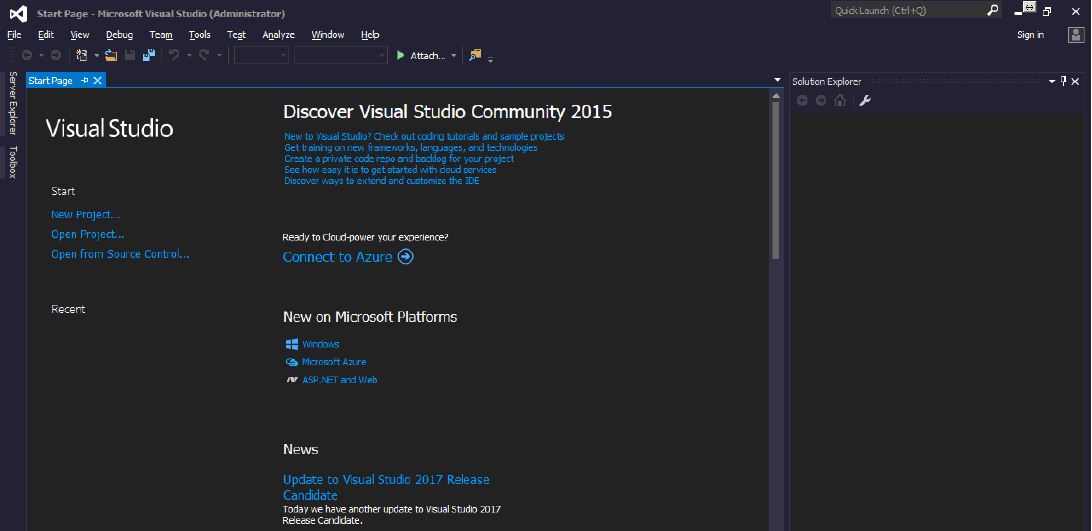This screenshot has width=1092, height=531.
Task: Click the Solution Explorer auto-hide pin
Action: [1063, 82]
